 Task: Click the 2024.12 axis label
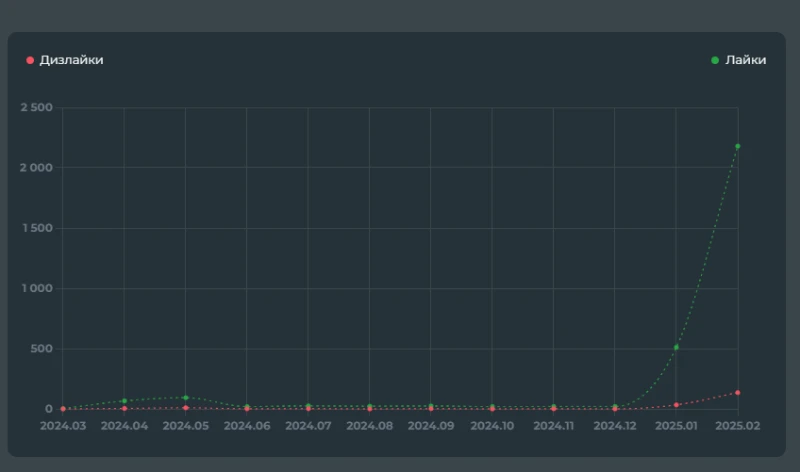615,426
